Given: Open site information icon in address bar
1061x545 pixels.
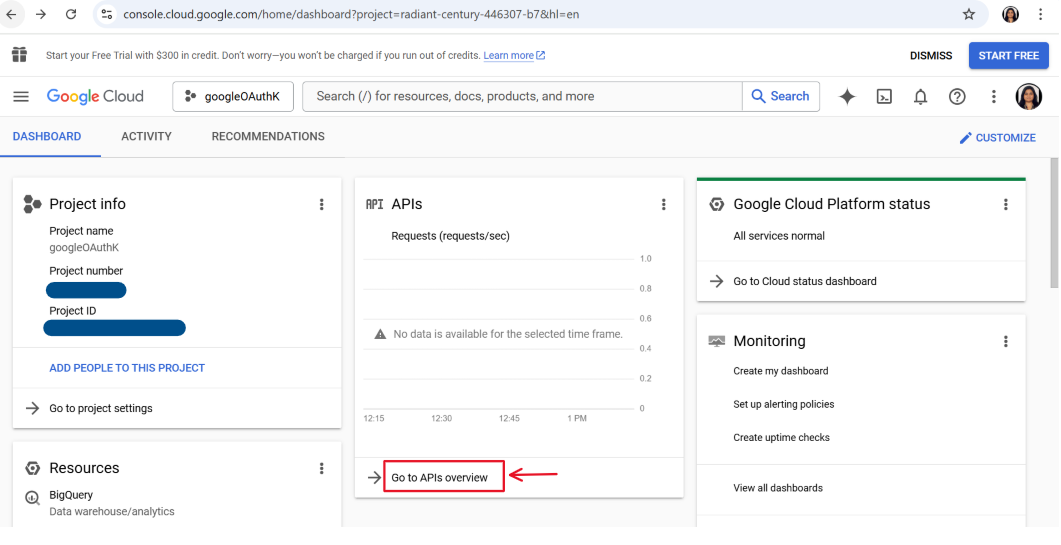Looking at the screenshot, I should [x=106, y=14].
